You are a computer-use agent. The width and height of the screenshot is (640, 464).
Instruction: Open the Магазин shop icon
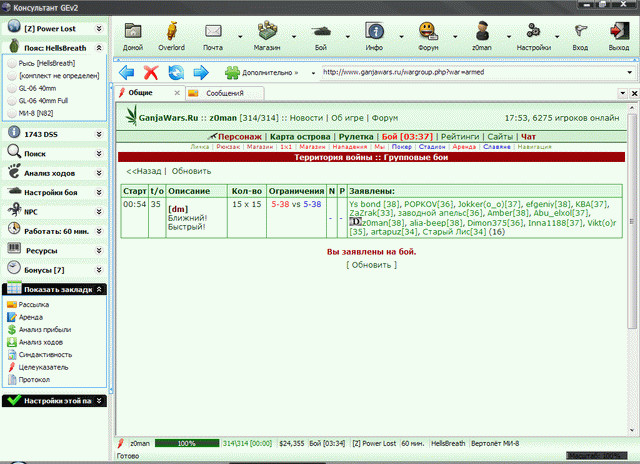[x=267, y=31]
